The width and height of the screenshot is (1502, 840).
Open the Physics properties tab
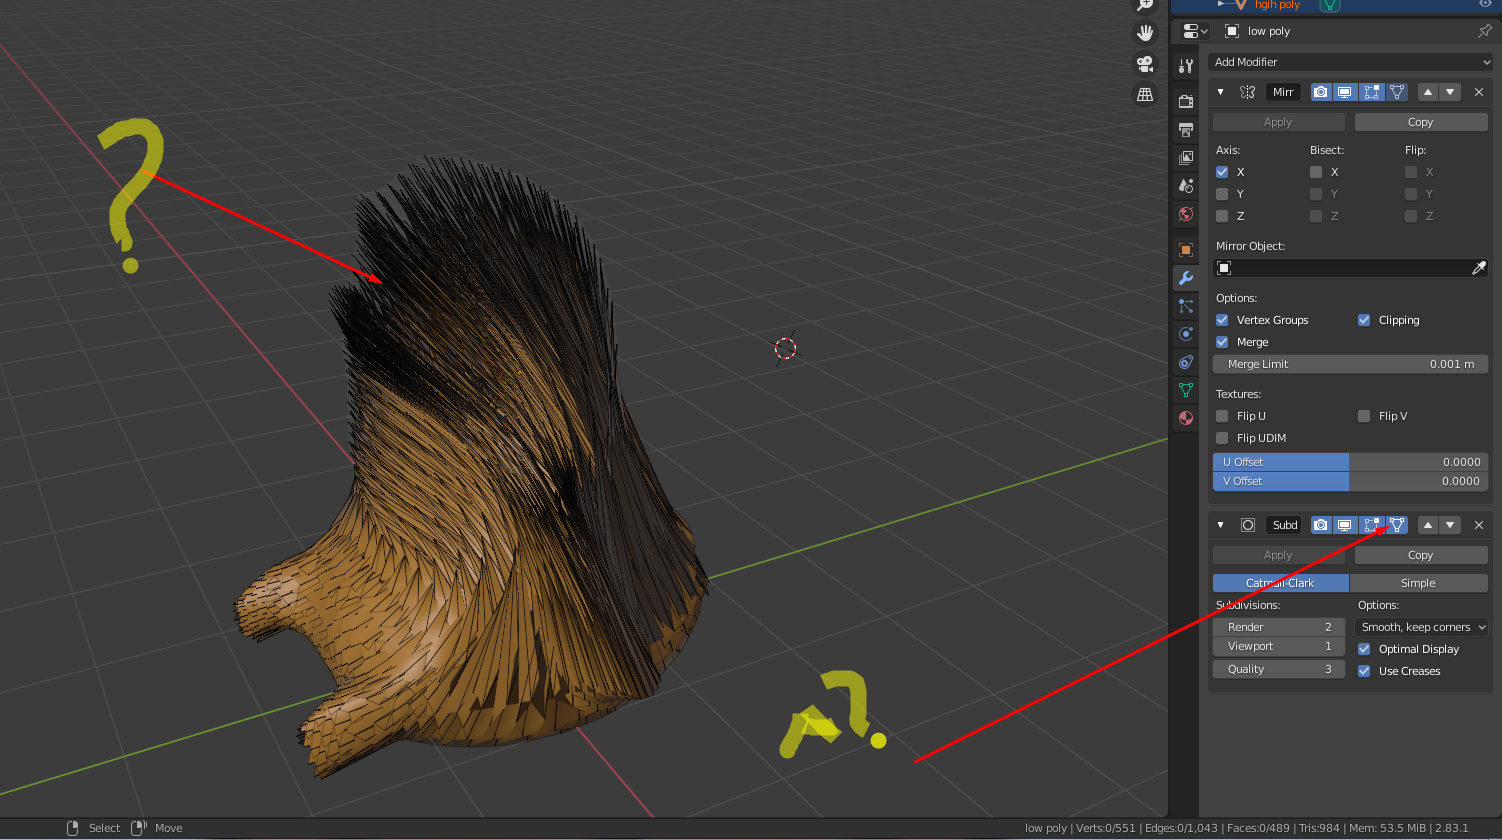(x=1186, y=334)
